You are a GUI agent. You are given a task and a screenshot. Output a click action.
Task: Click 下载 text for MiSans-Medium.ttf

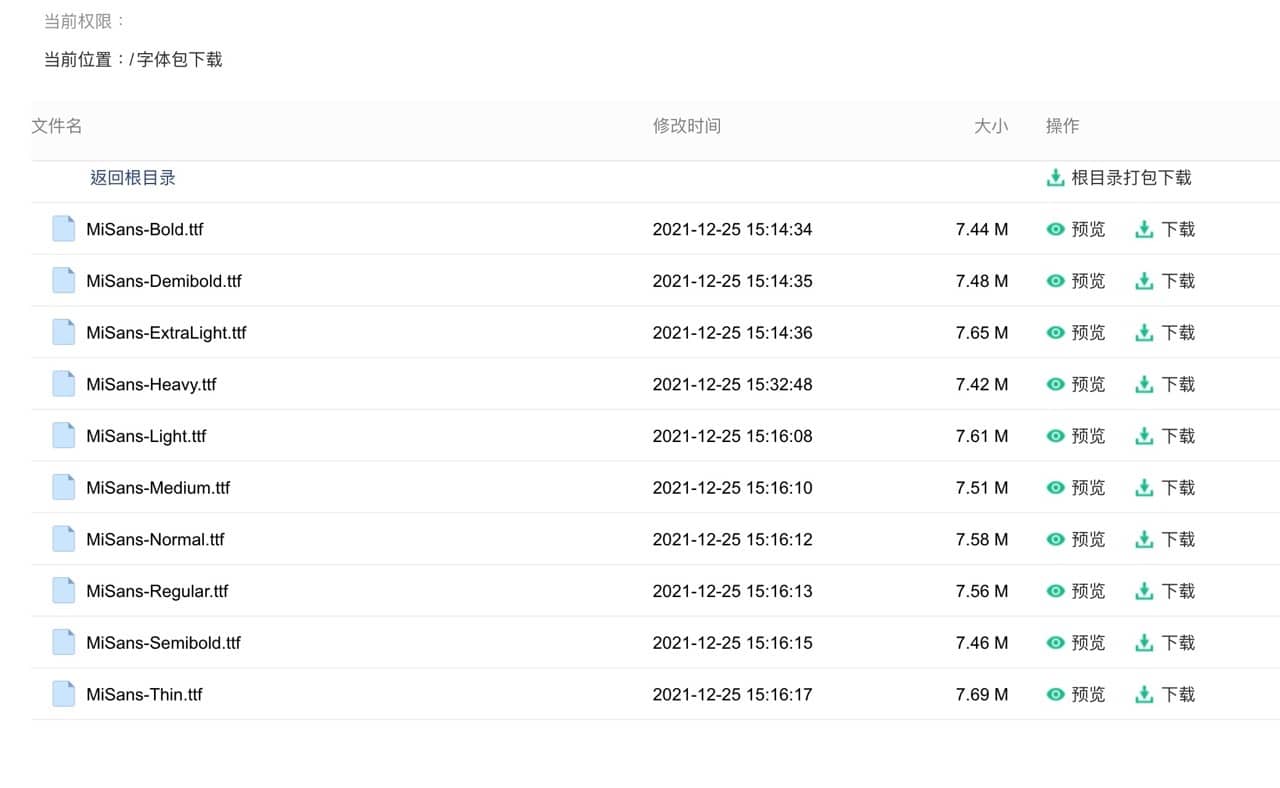(1178, 488)
